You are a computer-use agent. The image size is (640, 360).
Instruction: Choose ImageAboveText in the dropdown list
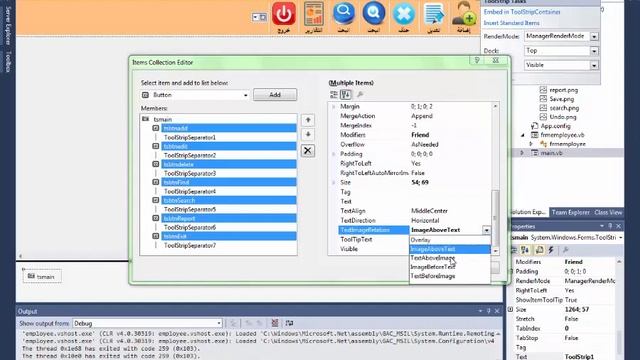coord(450,249)
